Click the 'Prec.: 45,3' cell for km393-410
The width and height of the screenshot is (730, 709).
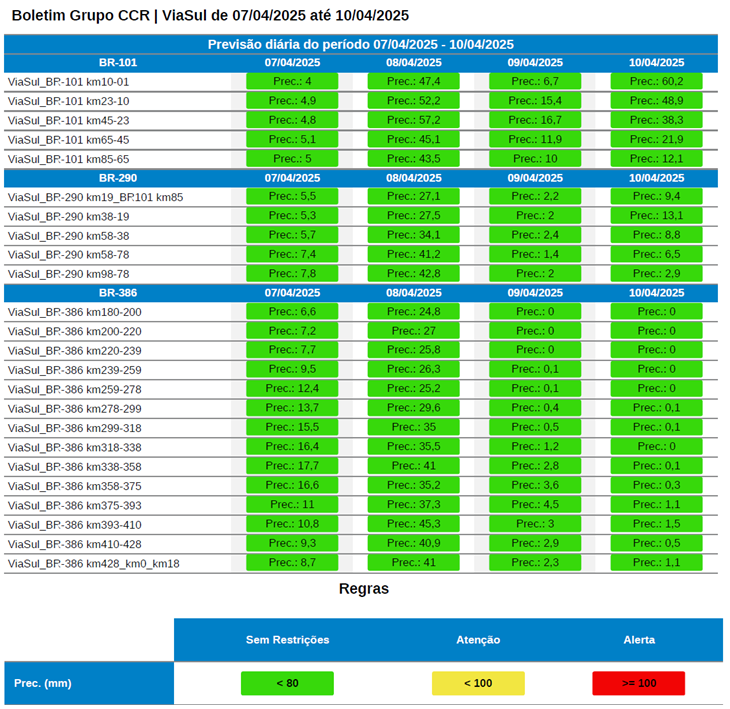click(x=413, y=524)
